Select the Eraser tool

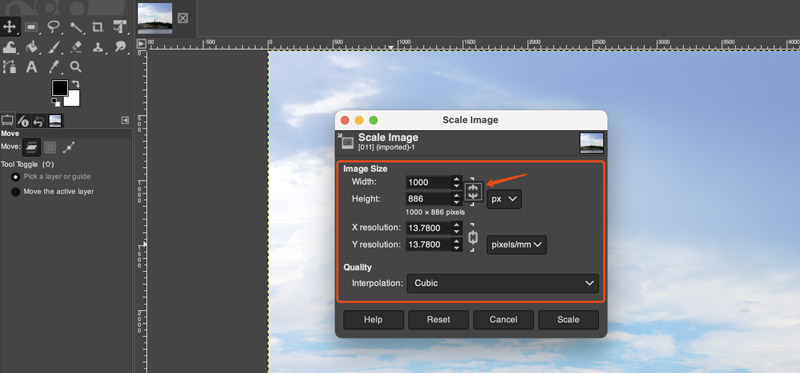coord(76,47)
